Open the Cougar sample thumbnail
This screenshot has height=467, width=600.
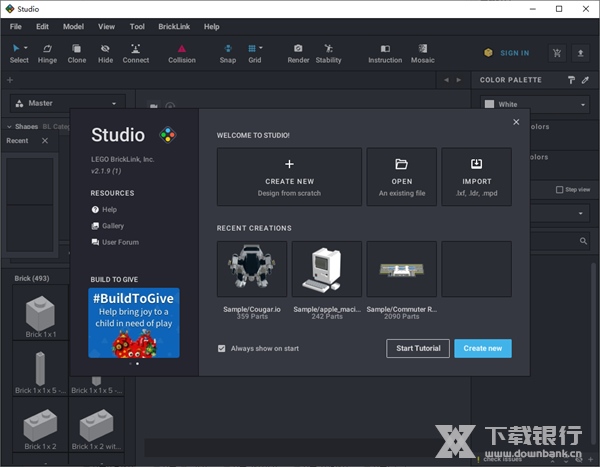click(x=252, y=269)
